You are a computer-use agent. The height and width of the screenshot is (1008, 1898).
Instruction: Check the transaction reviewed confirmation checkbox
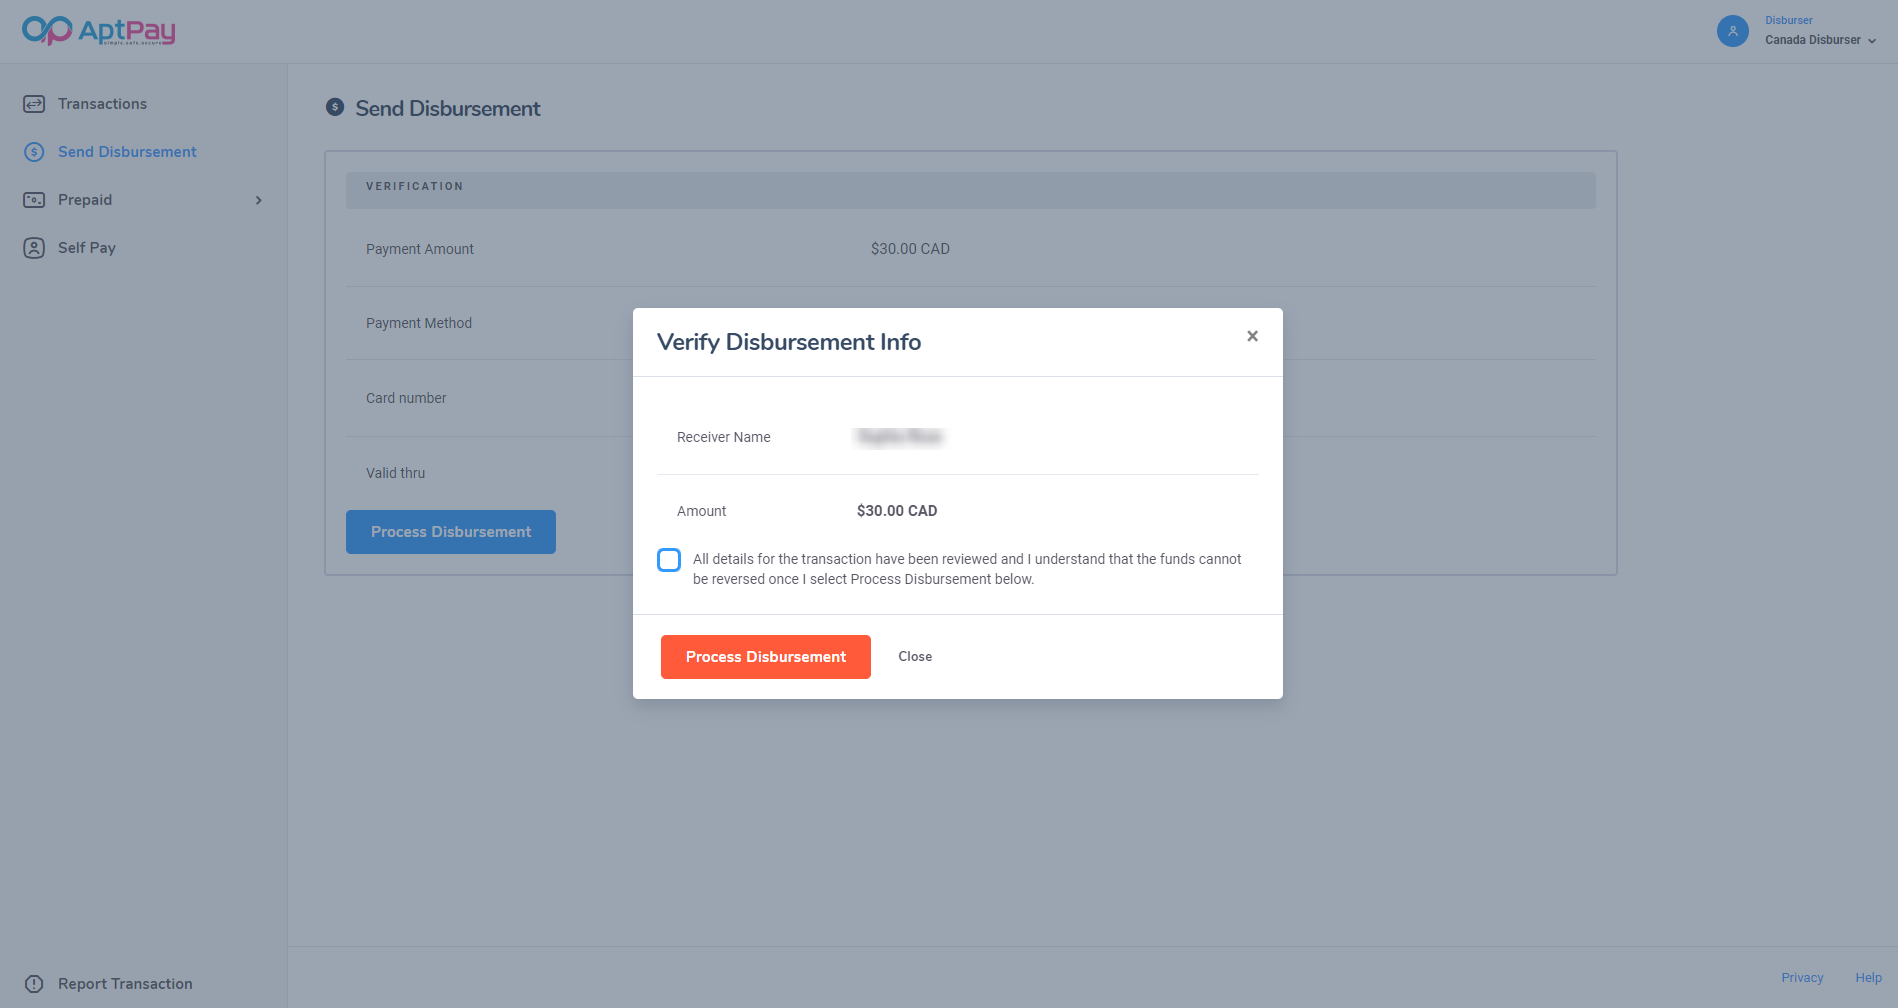[x=669, y=560]
